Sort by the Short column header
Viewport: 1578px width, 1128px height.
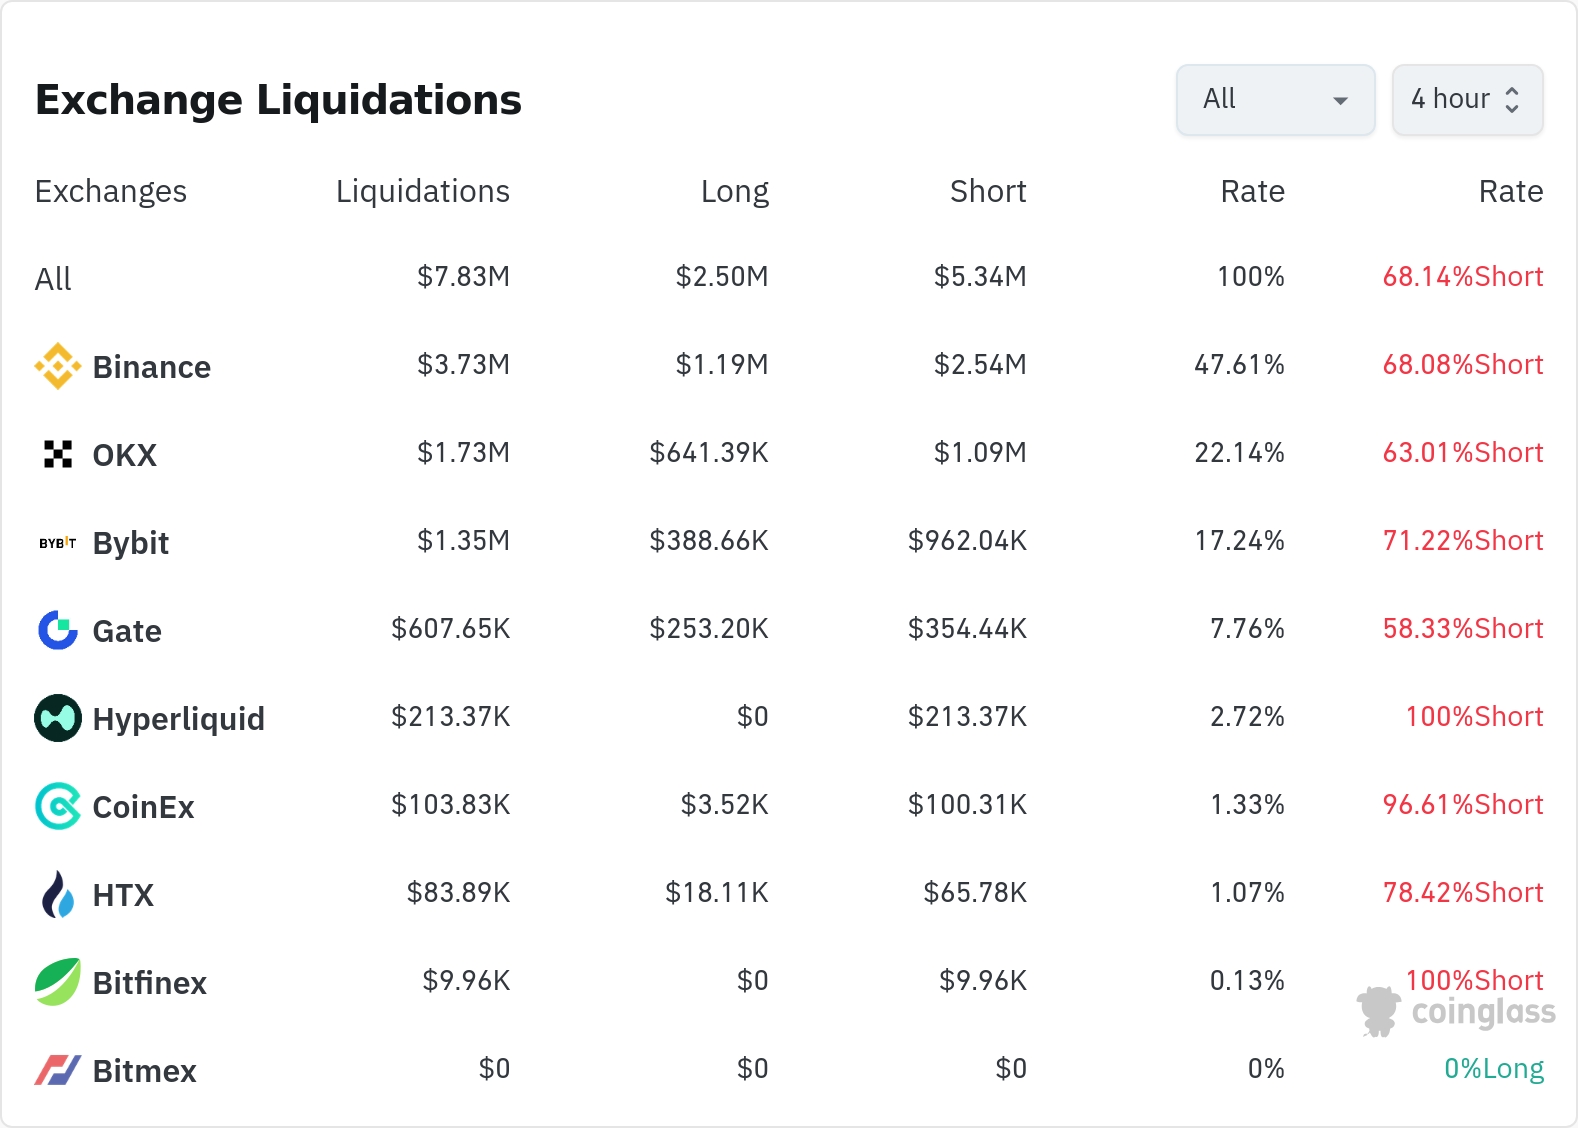click(987, 191)
